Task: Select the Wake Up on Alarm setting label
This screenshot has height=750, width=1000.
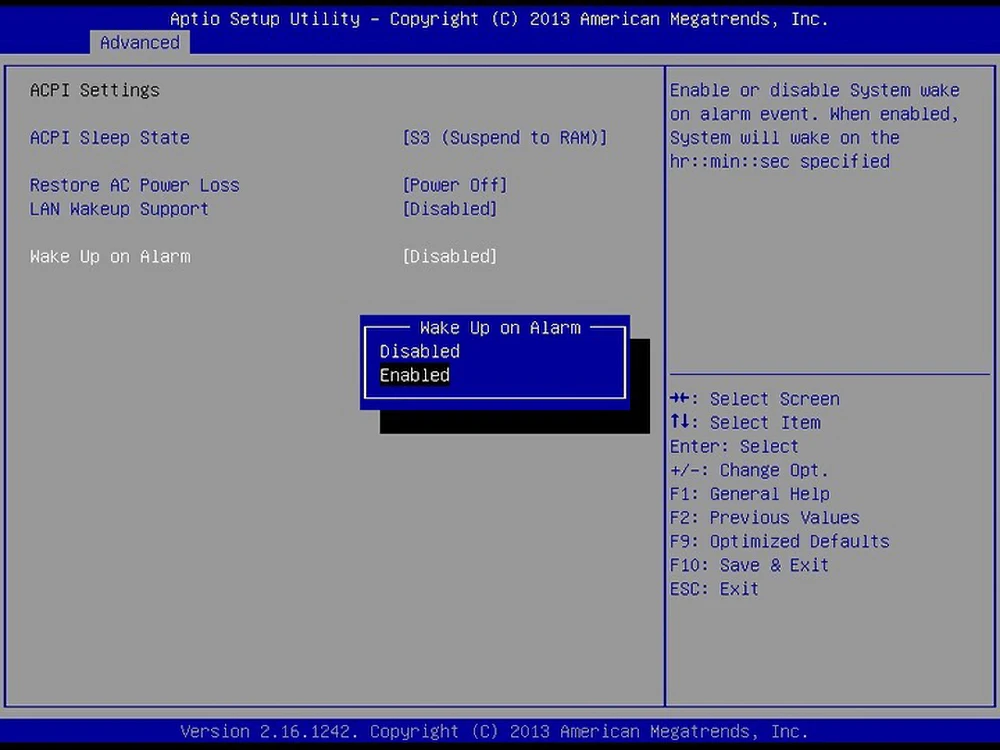Action: 110,256
